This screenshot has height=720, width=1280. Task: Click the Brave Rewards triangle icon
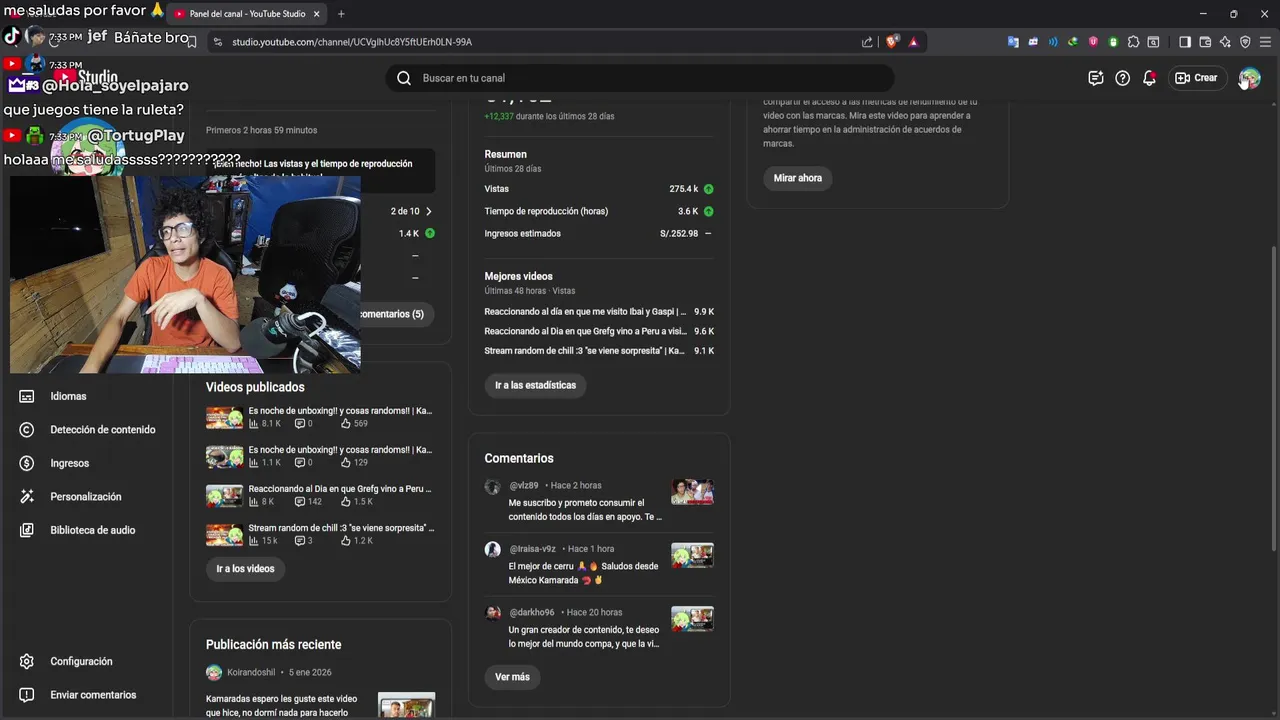[913, 42]
